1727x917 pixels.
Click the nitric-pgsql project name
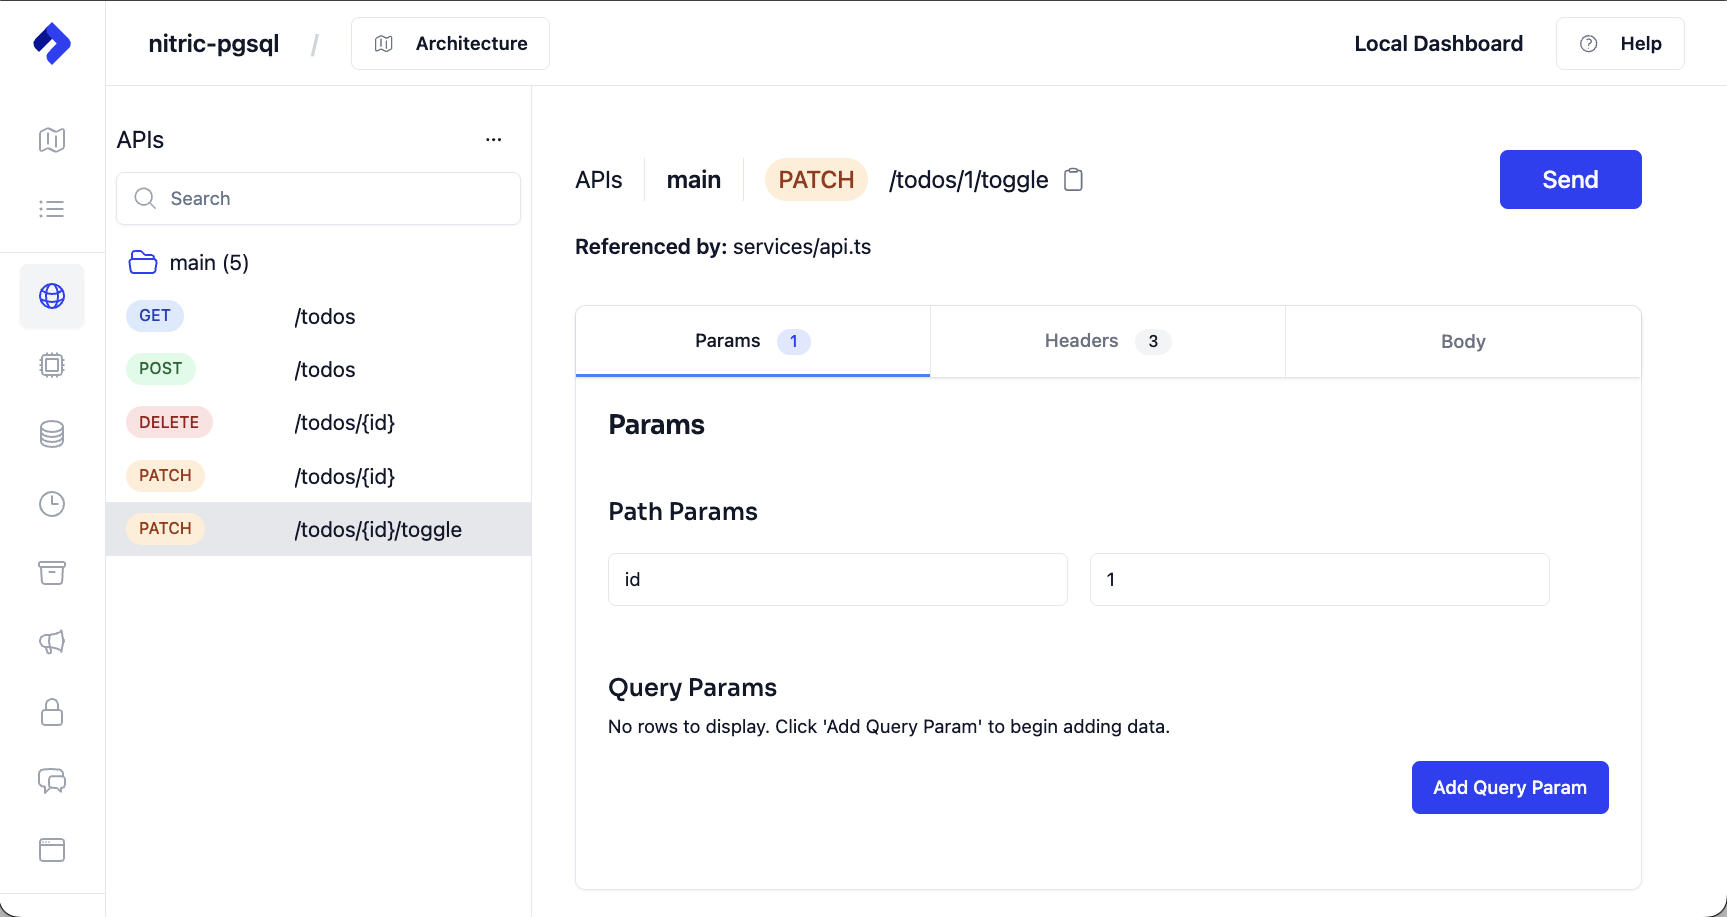click(214, 44)
